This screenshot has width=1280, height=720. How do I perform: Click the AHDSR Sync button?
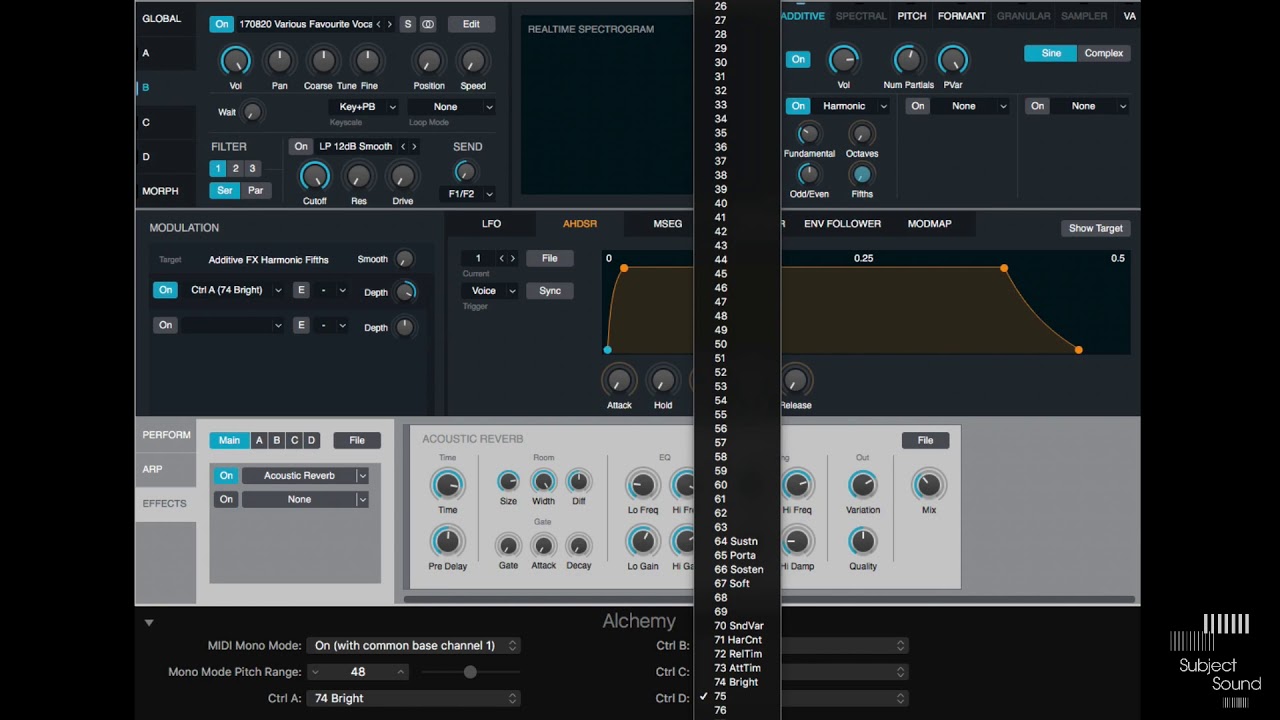point(550,291)
